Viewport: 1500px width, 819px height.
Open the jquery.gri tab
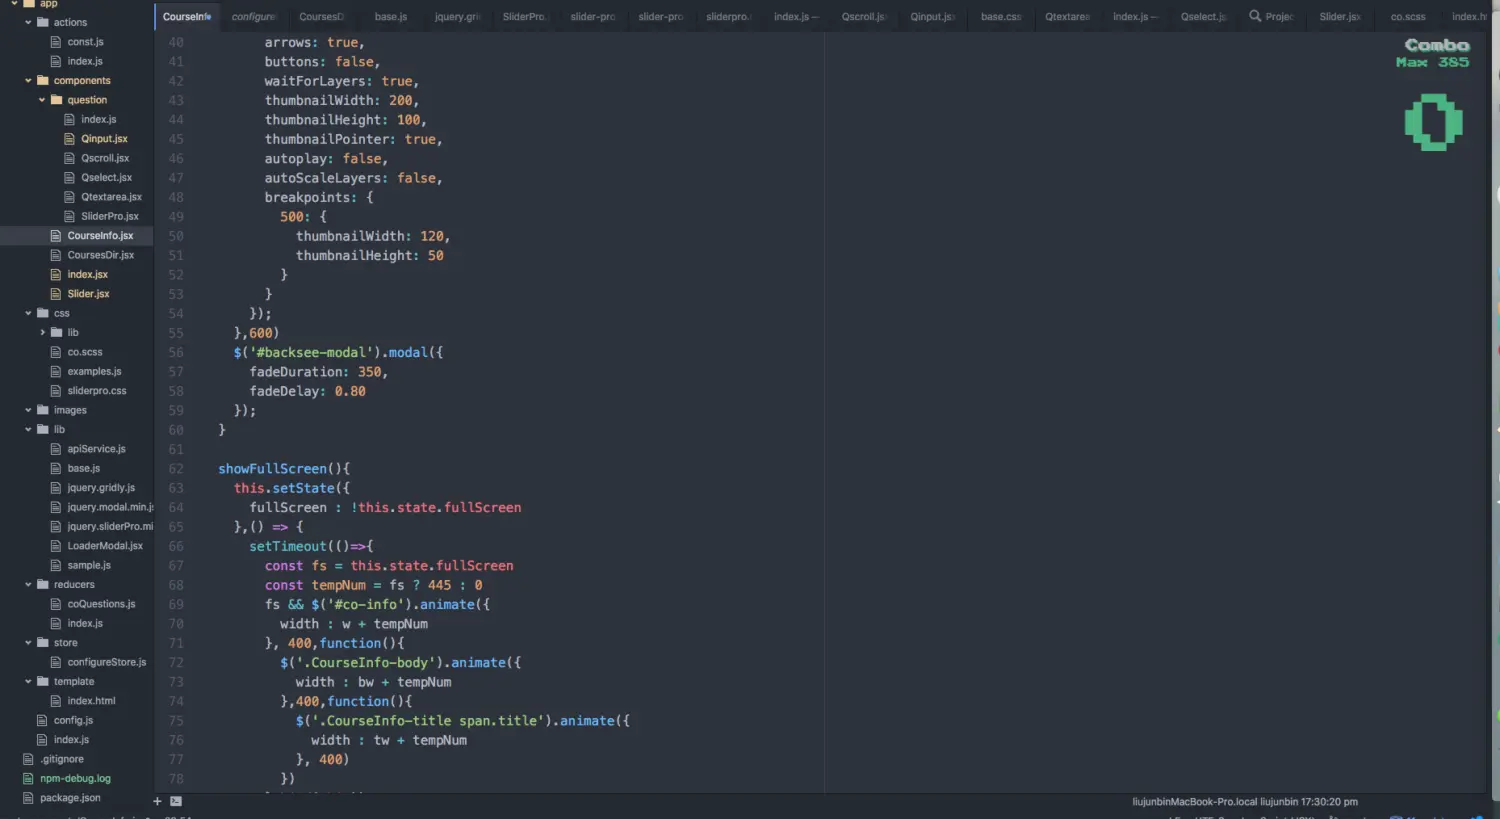click(458, 17)
